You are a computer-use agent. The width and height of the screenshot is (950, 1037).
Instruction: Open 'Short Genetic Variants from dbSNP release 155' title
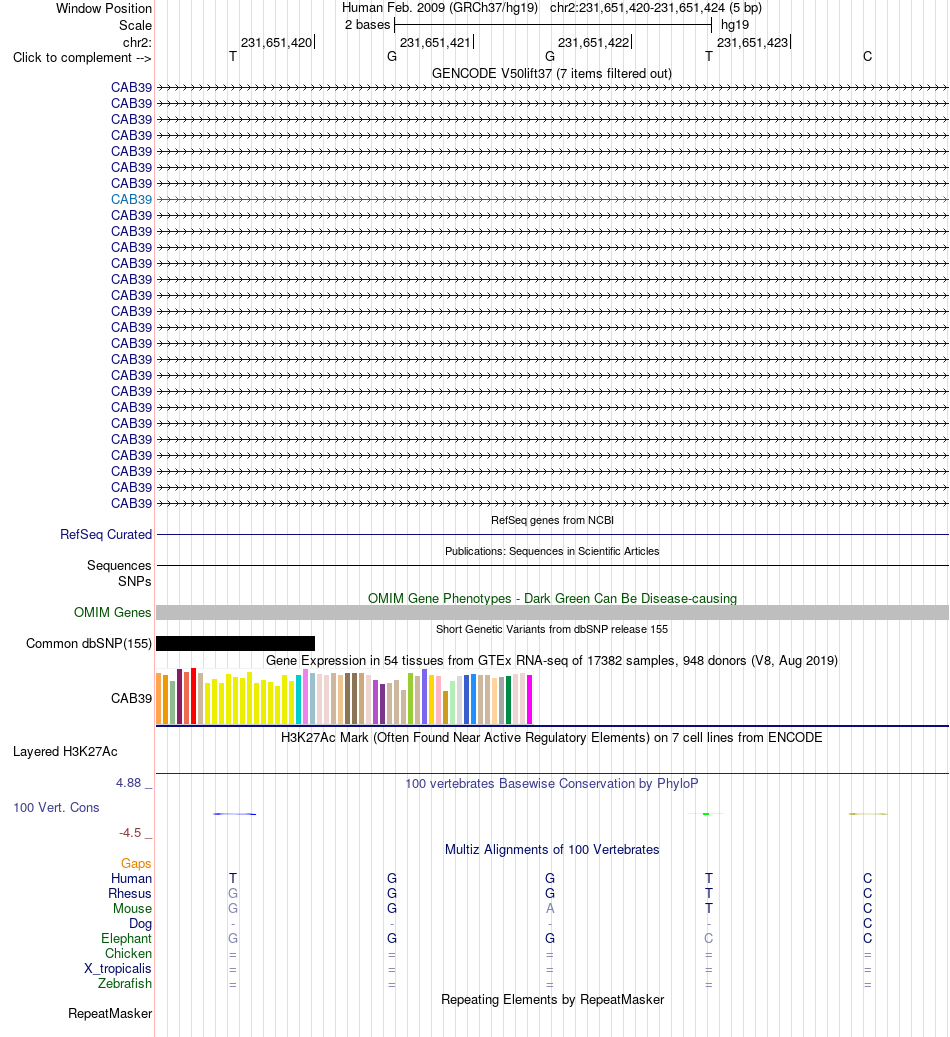click(x=552, y=630)
